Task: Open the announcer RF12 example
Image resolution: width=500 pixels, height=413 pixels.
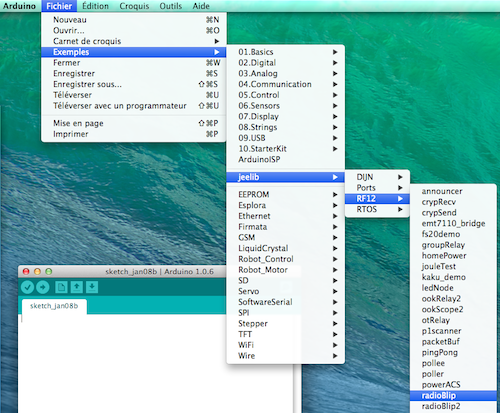Action: click(453, 191)
